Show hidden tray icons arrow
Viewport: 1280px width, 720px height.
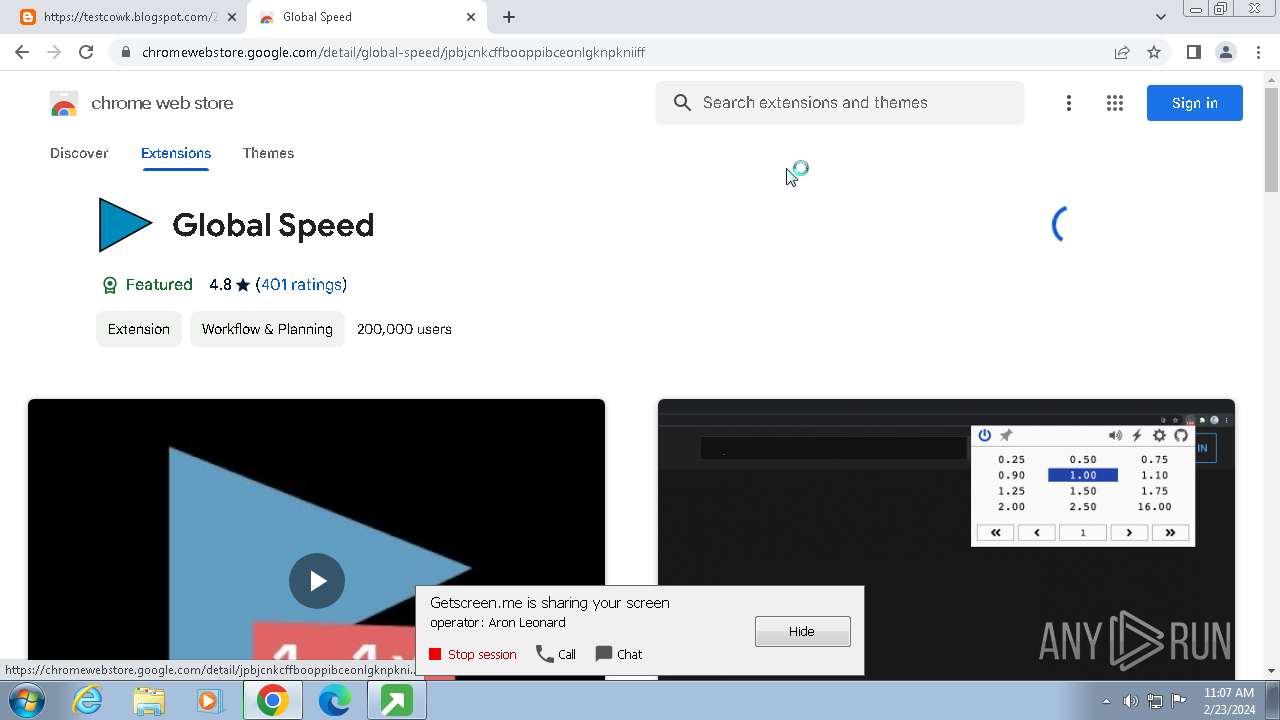coord(1106,701)
